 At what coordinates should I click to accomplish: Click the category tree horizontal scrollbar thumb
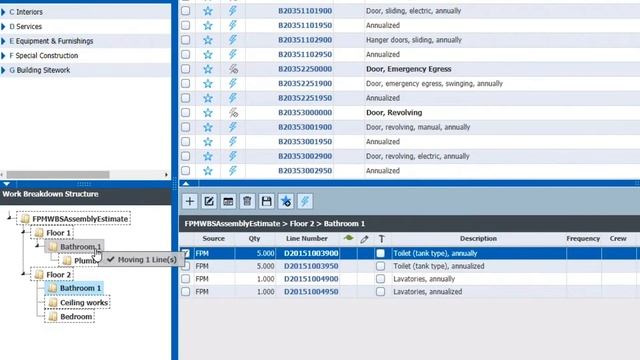pyautogui.click(x=58, y=175)
